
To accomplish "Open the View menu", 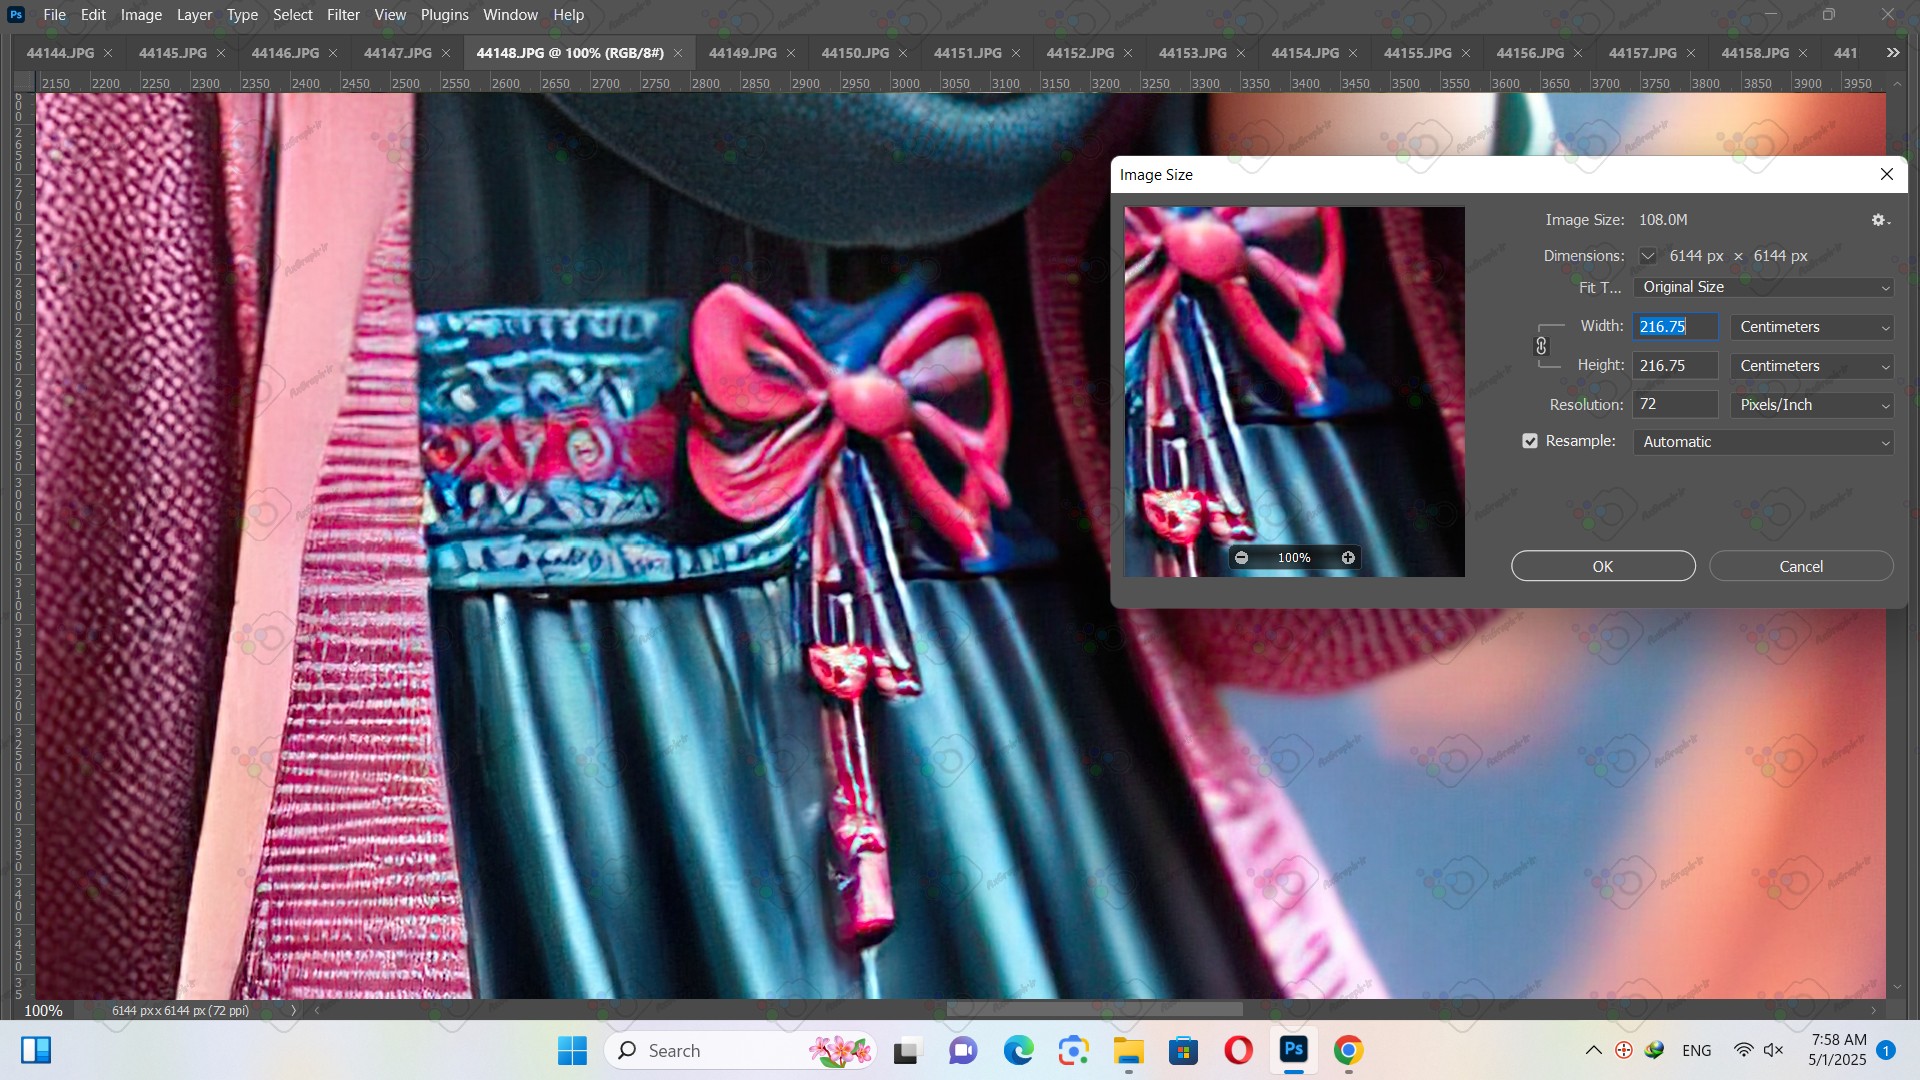I will [390, 15].
